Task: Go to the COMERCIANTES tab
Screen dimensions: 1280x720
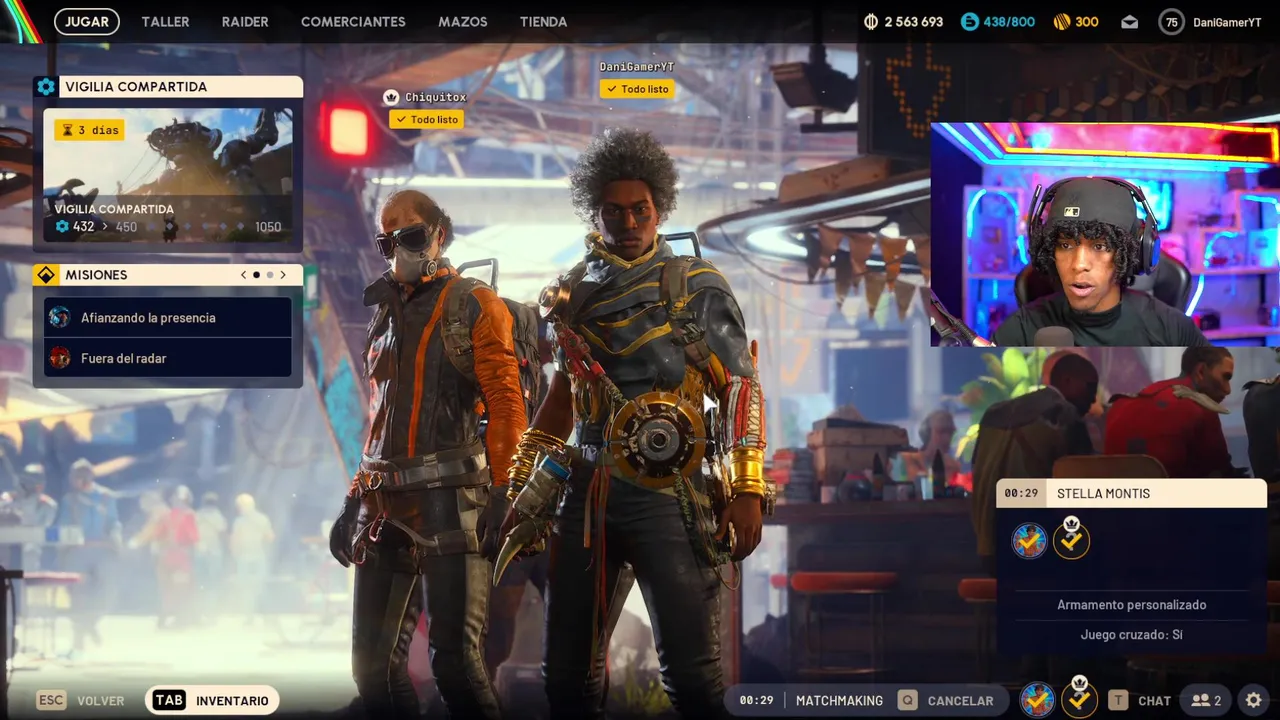Action: 353,21
